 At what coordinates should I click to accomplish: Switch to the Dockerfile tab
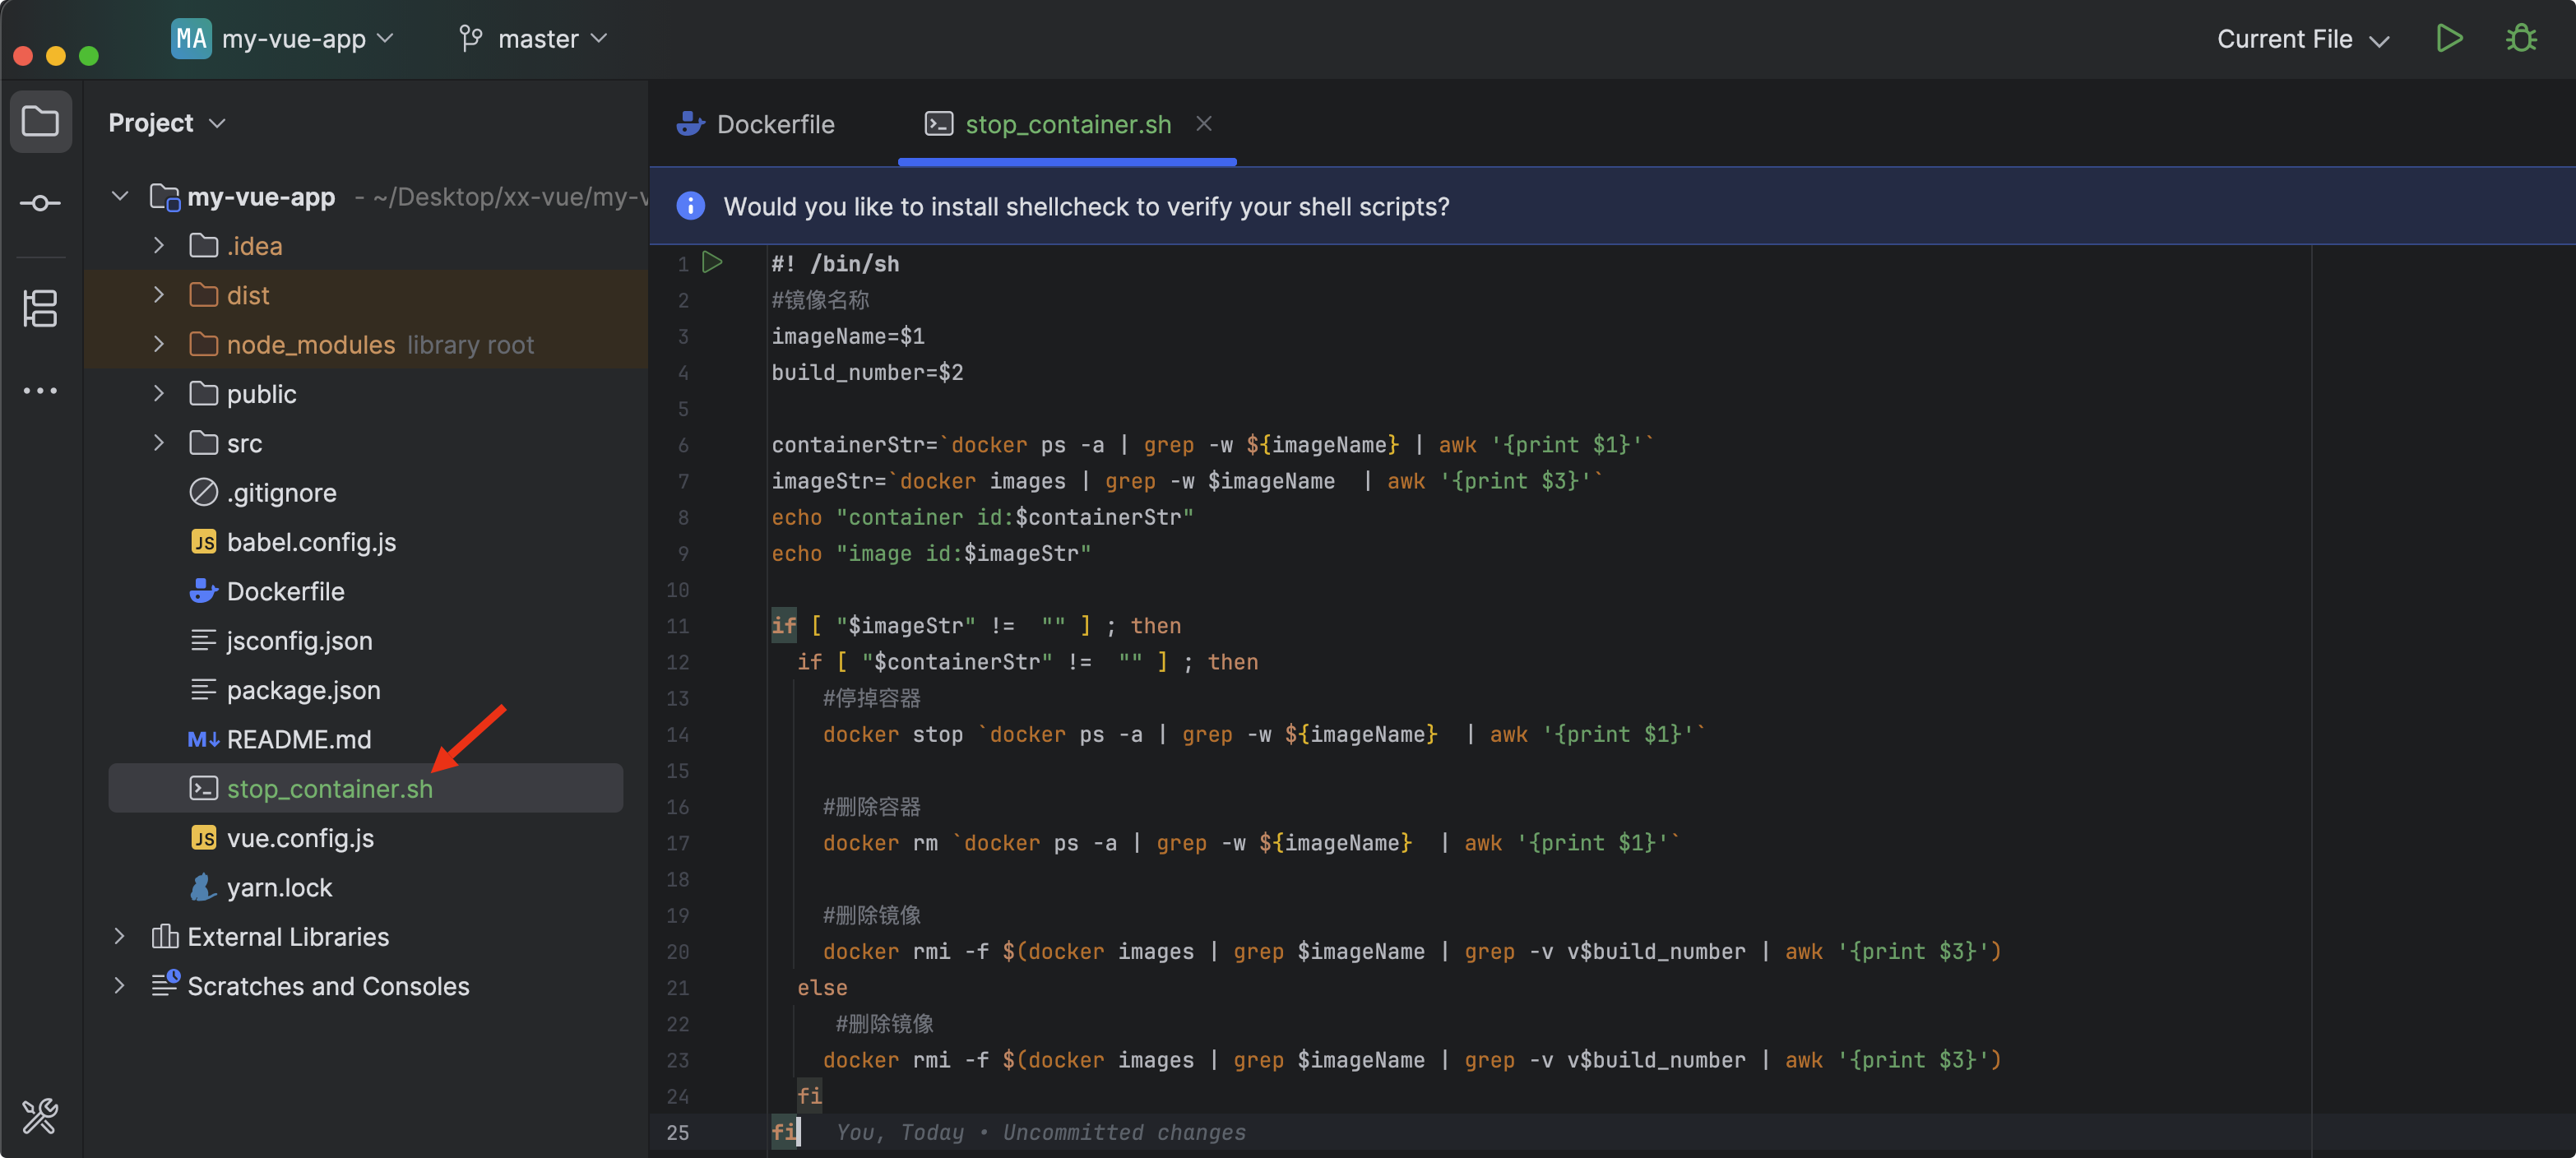click(756, 124)
